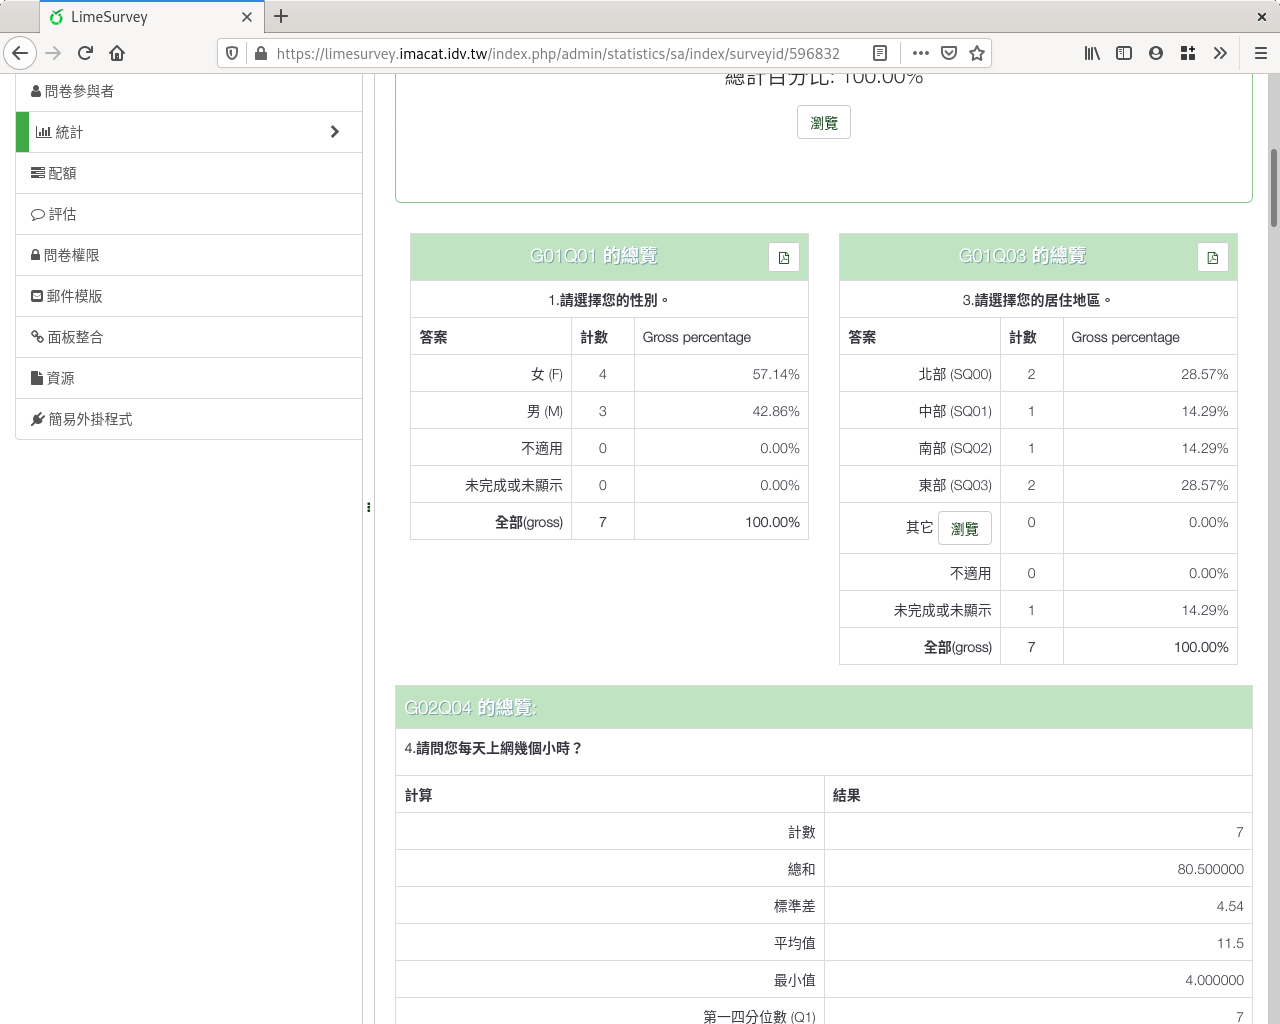Save page to Pocket icon
Image resolution: width=1280 pixels, height=1024 pixels.
tap(949, 53)
